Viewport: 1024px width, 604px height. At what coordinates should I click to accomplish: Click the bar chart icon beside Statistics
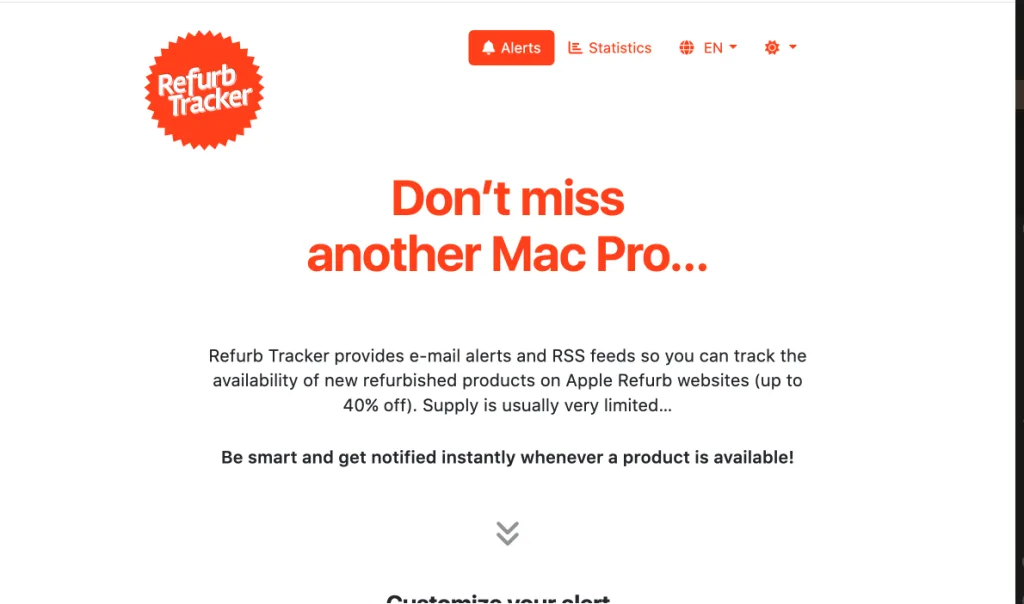coord(575,48)
